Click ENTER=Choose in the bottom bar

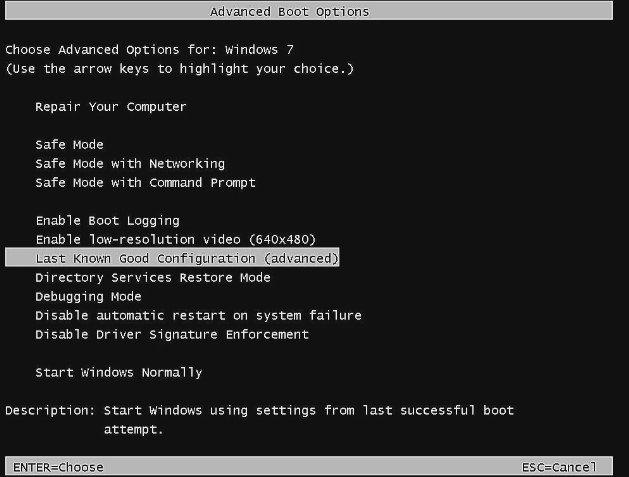coord(58,467)
